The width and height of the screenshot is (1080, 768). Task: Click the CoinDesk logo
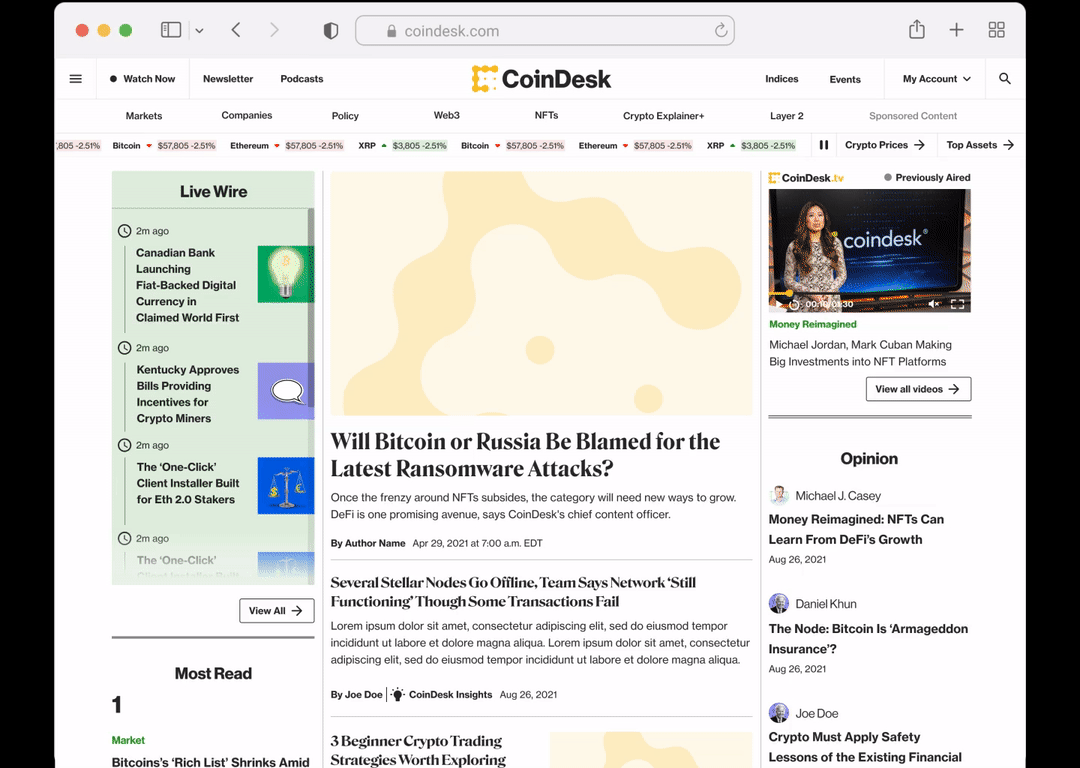coord(541,79)
